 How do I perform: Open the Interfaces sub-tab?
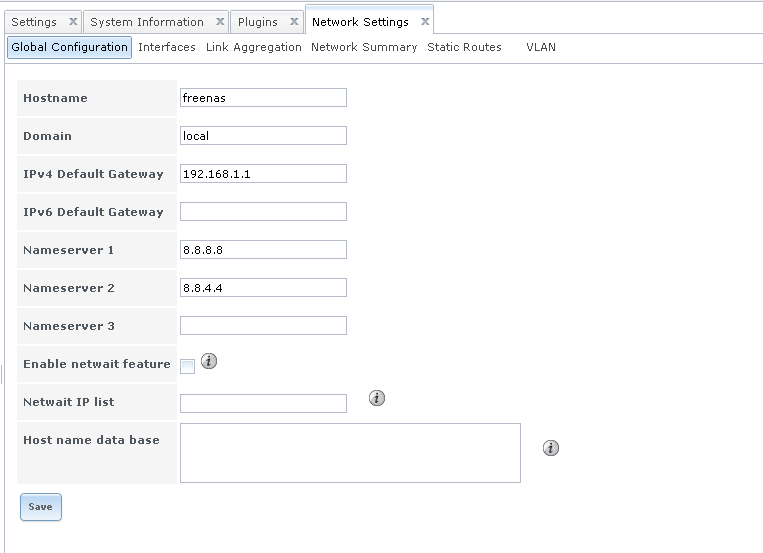[167, 47]
